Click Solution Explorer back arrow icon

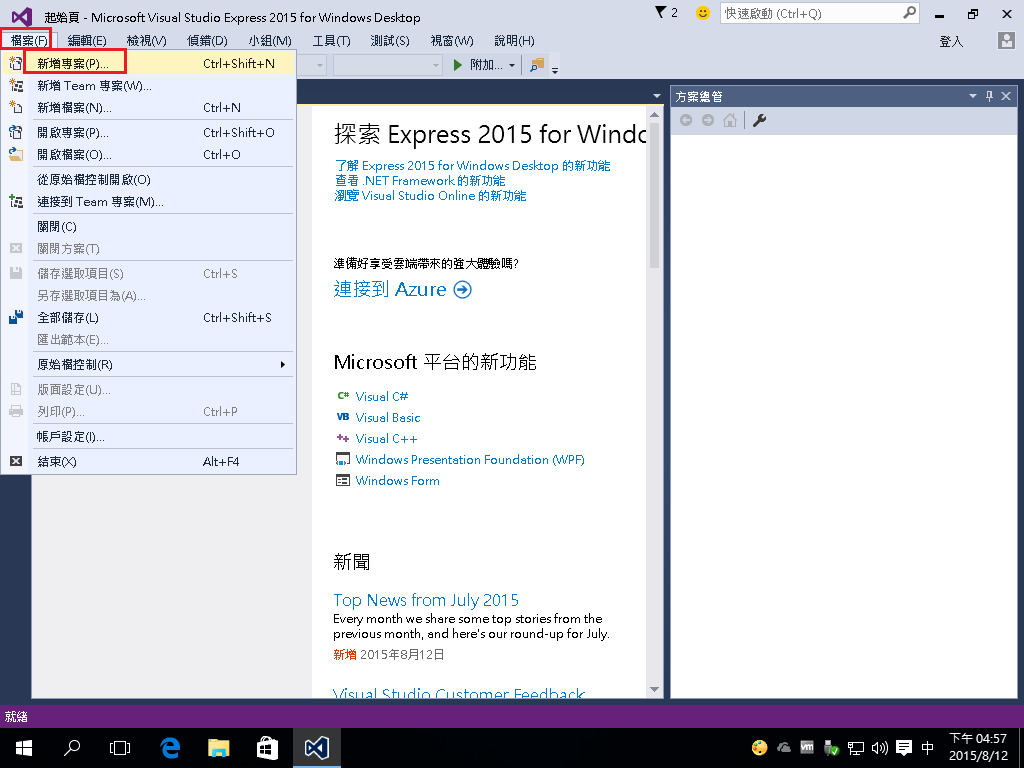(686, 120)
